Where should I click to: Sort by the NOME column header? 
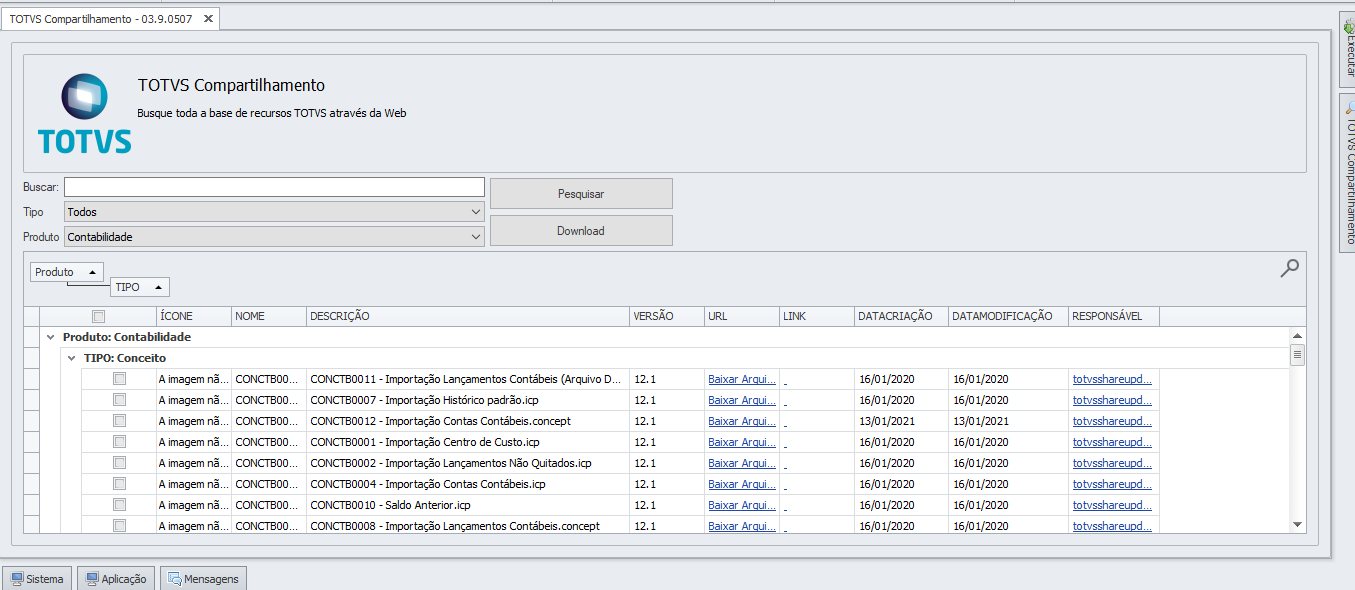269,316
